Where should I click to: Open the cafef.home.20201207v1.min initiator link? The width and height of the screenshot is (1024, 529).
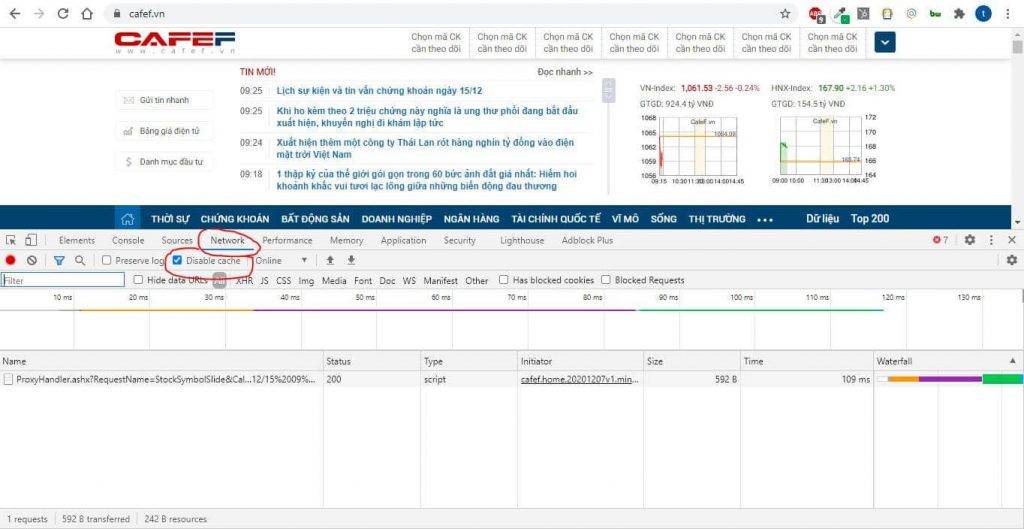coord(581,379)
